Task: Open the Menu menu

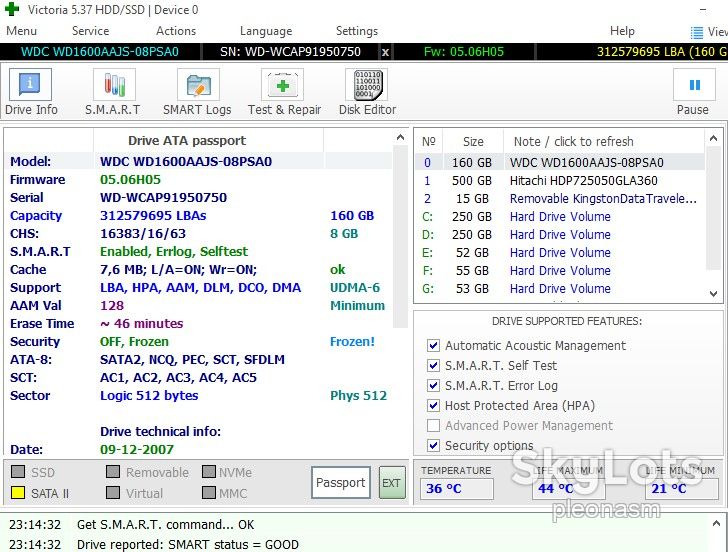Action: tap(21, 31)
